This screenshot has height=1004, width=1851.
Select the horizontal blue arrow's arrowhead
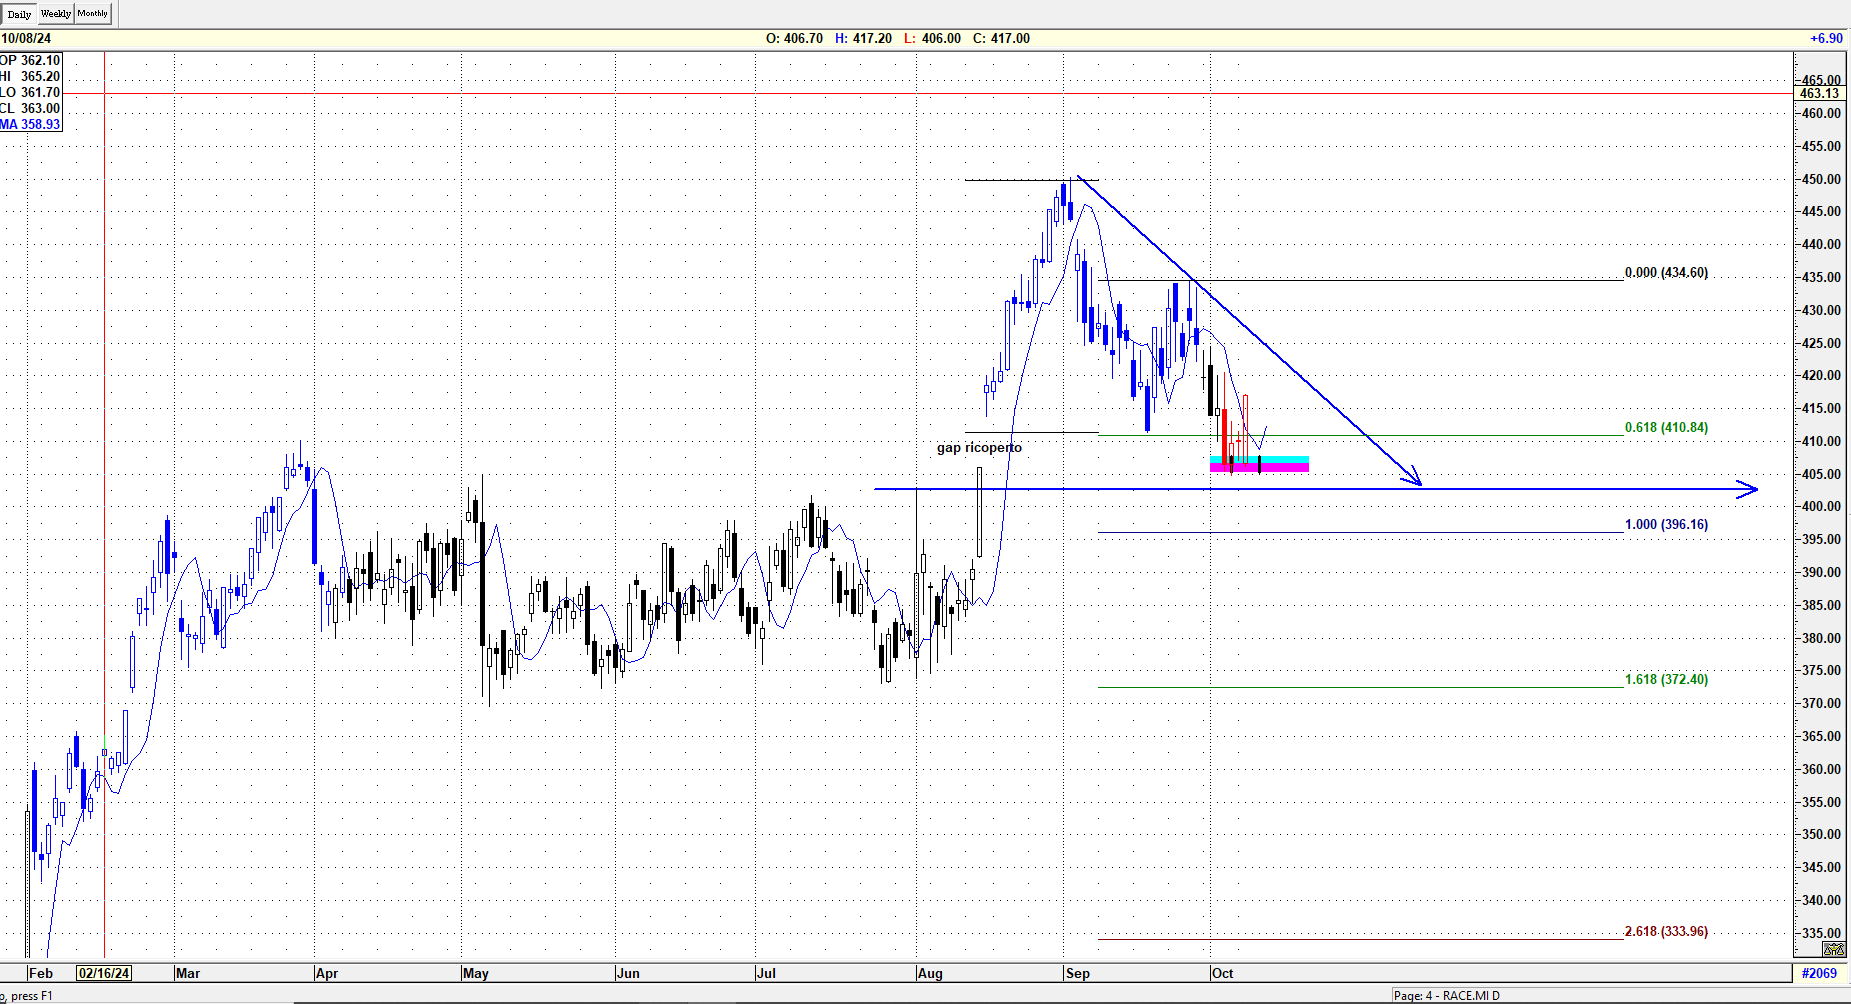click(x=1750, y=489)
